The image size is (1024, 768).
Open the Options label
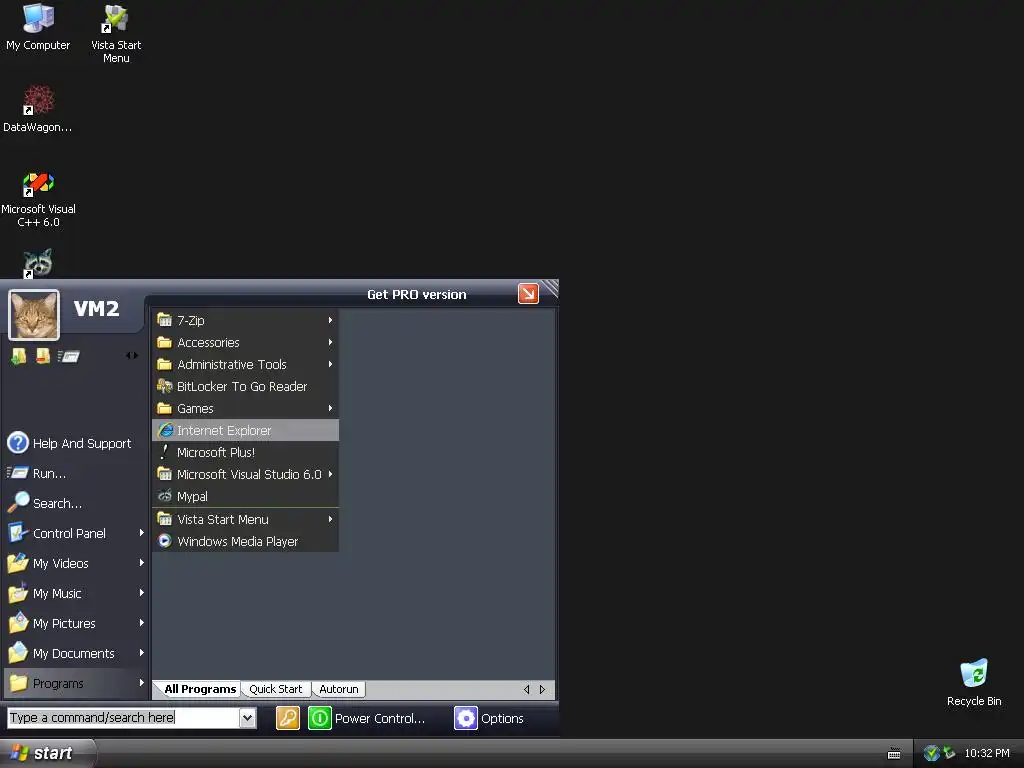pos(502,718)
